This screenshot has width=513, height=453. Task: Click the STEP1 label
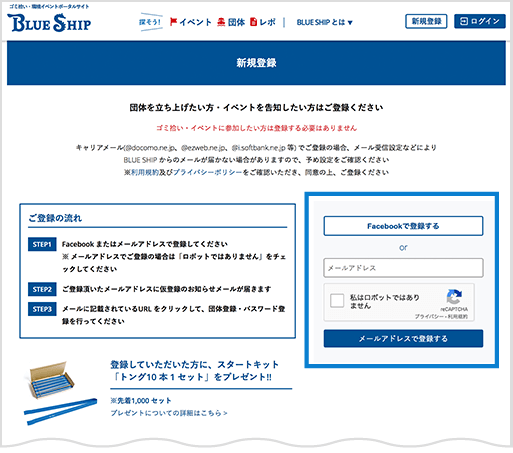pyautogui.click(x=42, y=244)
